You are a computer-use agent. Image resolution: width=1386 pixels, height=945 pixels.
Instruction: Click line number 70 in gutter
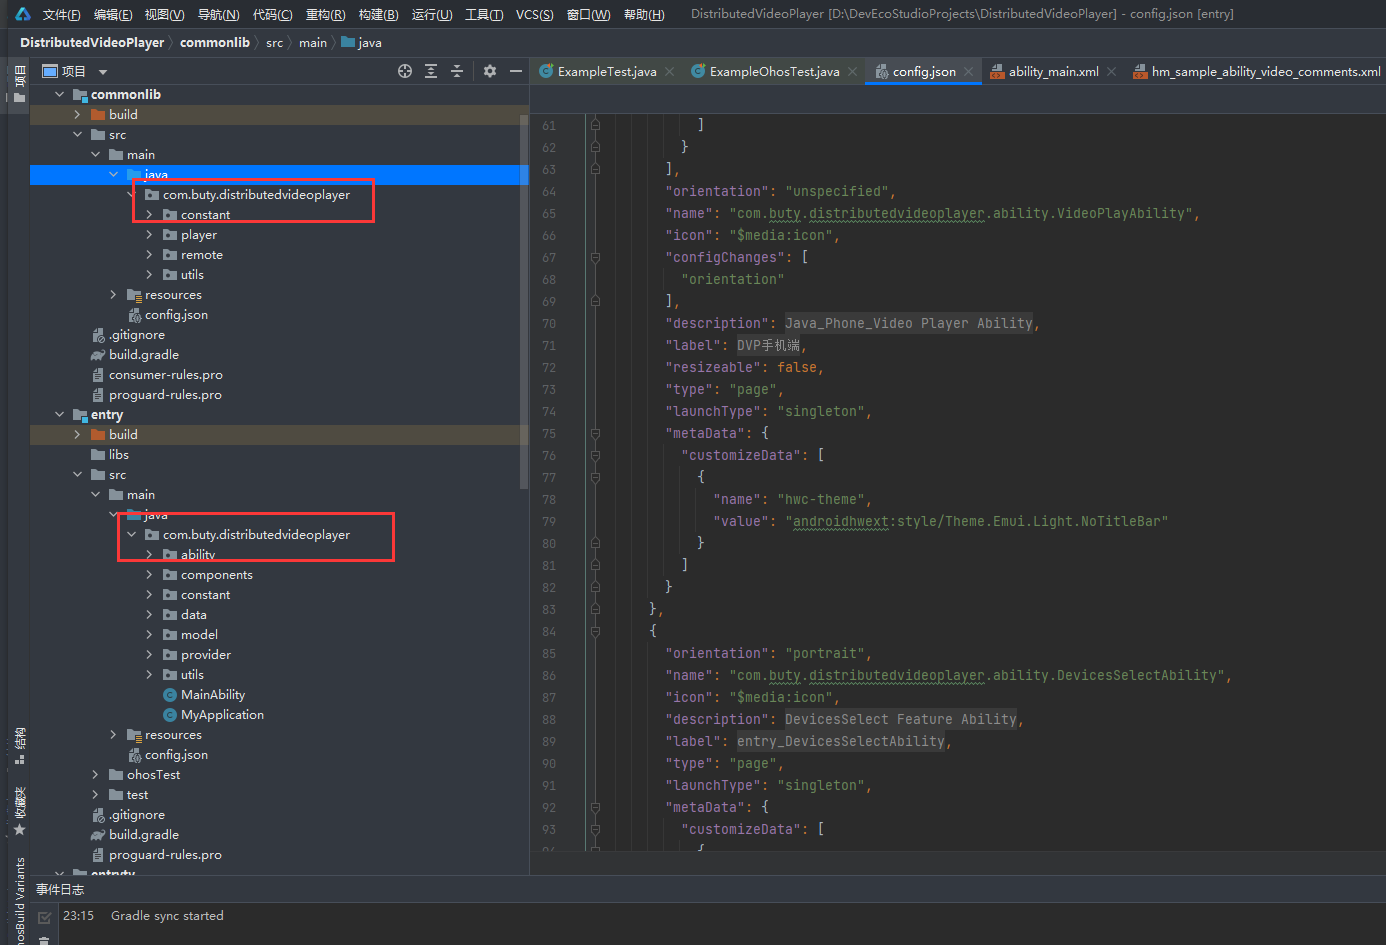pyautogui.click(x=549, y=323)
